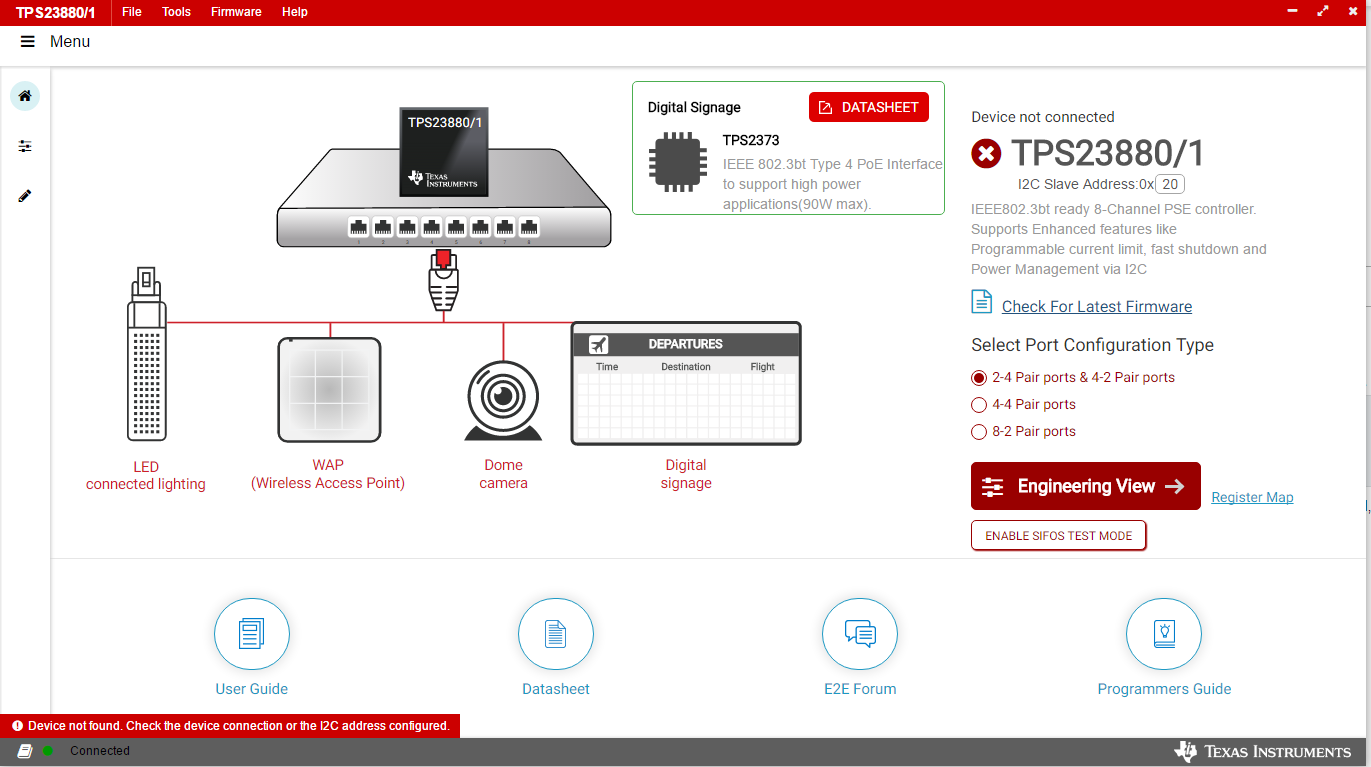Open the File menu
The width and height of the screenshot is (1371, 767).
[x=132, y=12]
